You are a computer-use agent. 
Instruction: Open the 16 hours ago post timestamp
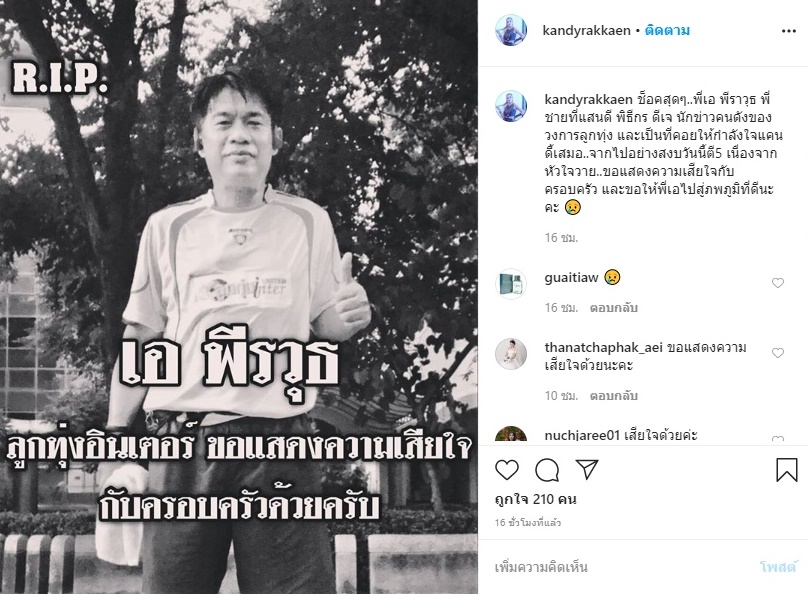coord(528,522)
